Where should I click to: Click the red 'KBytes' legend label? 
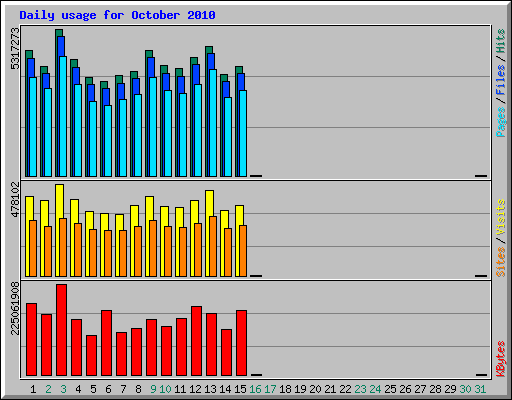pyautogui.click(x=500, y=359)
